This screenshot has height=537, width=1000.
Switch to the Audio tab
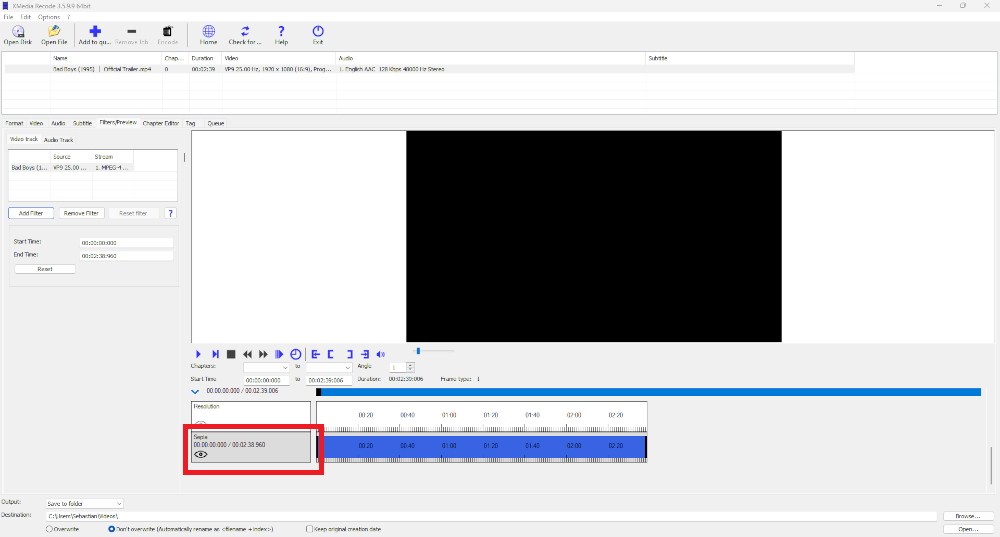[x=58, y=123]
